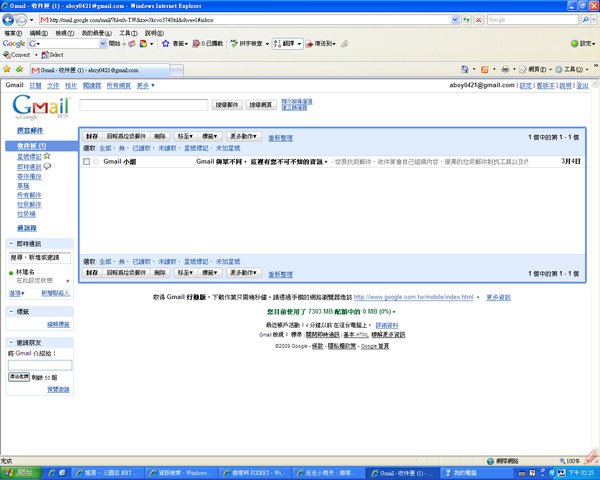Click the Add to Favorites green plus star
This screenshot has width=600, height=480.
pos(20,69)
